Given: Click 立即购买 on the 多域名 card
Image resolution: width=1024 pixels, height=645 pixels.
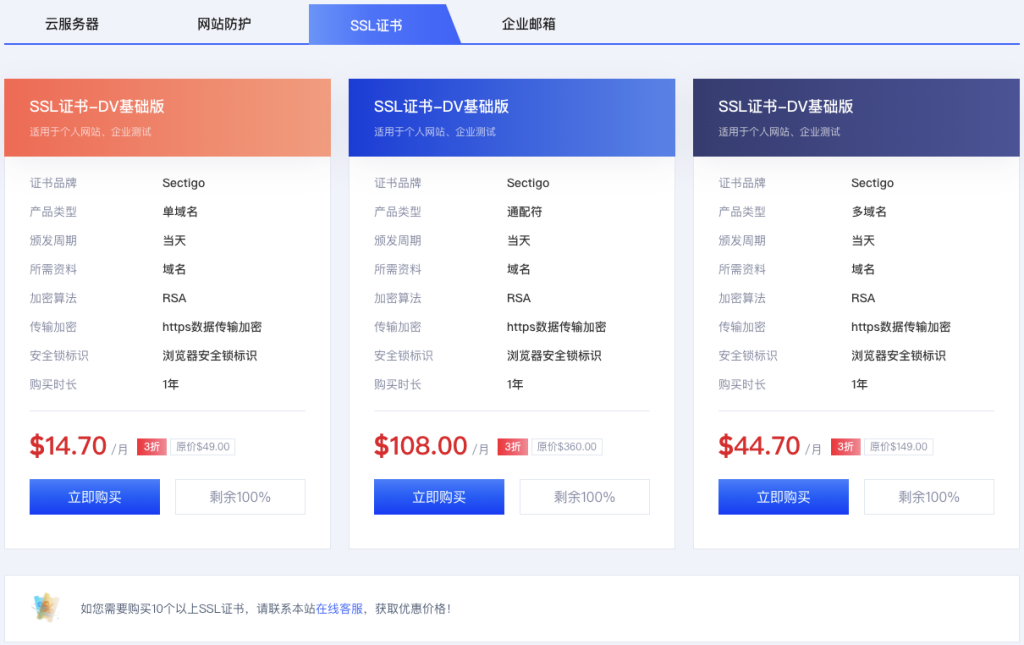Looking at the screenshot, I should [783, 496].
